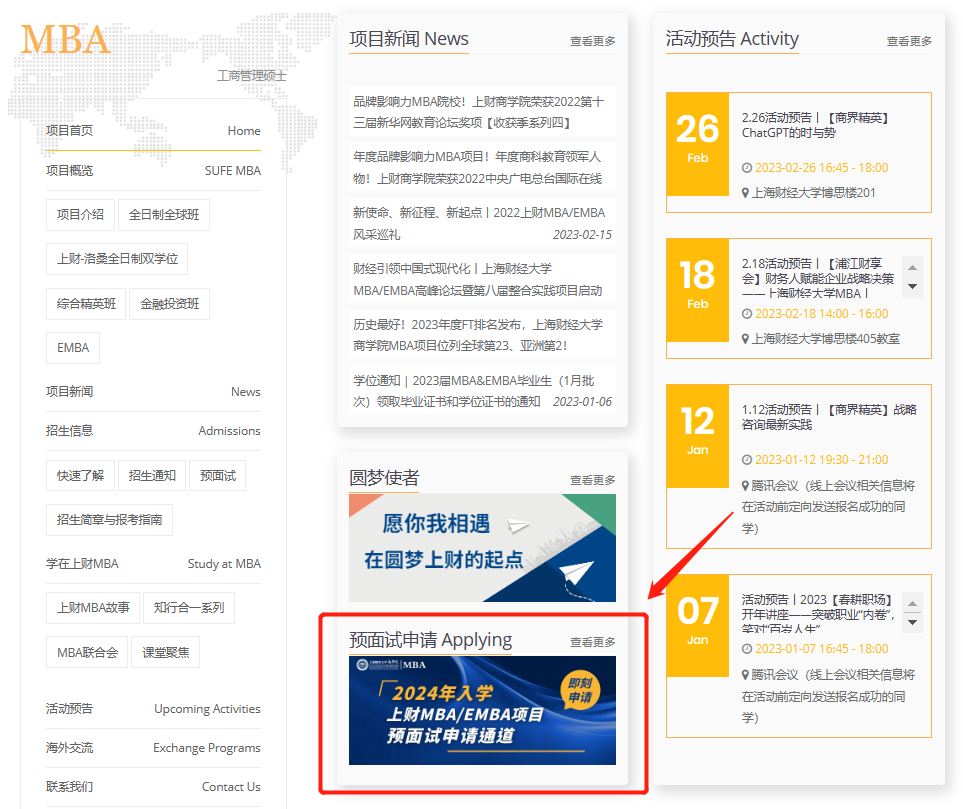
Task: Open the MBA联合会 button
Action: [87, 652]
